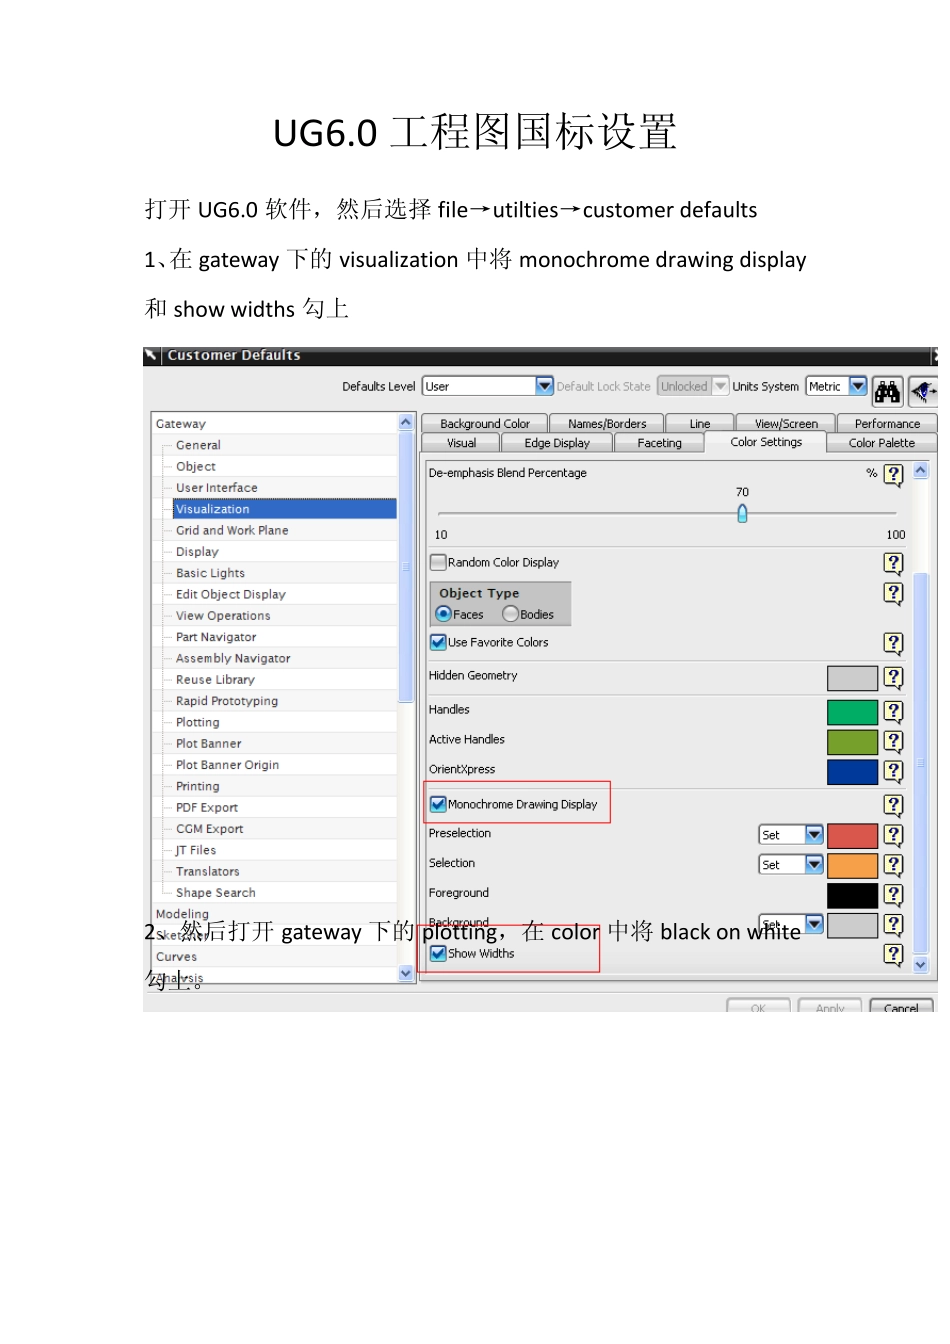Click the binoculars find default icon
950x1344 pixels.
tap(887, 391)
